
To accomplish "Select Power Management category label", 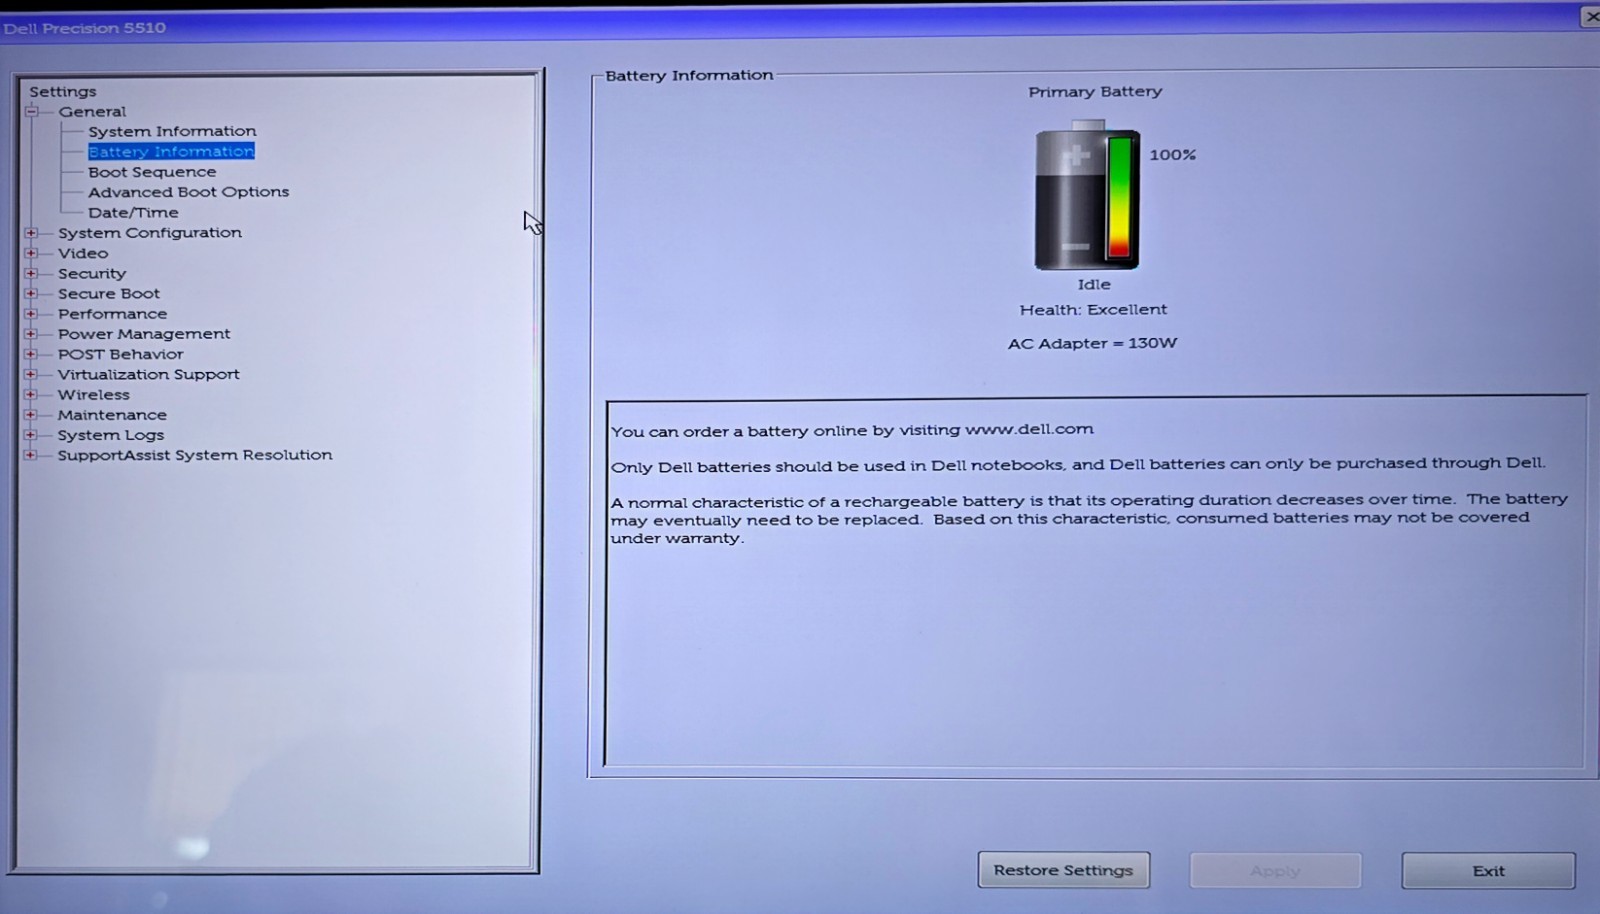I will (144, 334).
